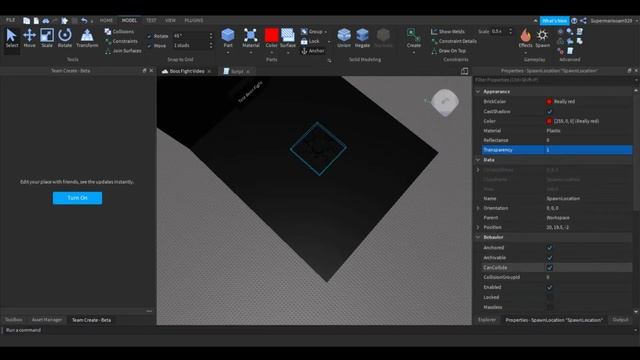Switch to the Toolbox panel tab
640x360 pixels.
coord(13,320)
